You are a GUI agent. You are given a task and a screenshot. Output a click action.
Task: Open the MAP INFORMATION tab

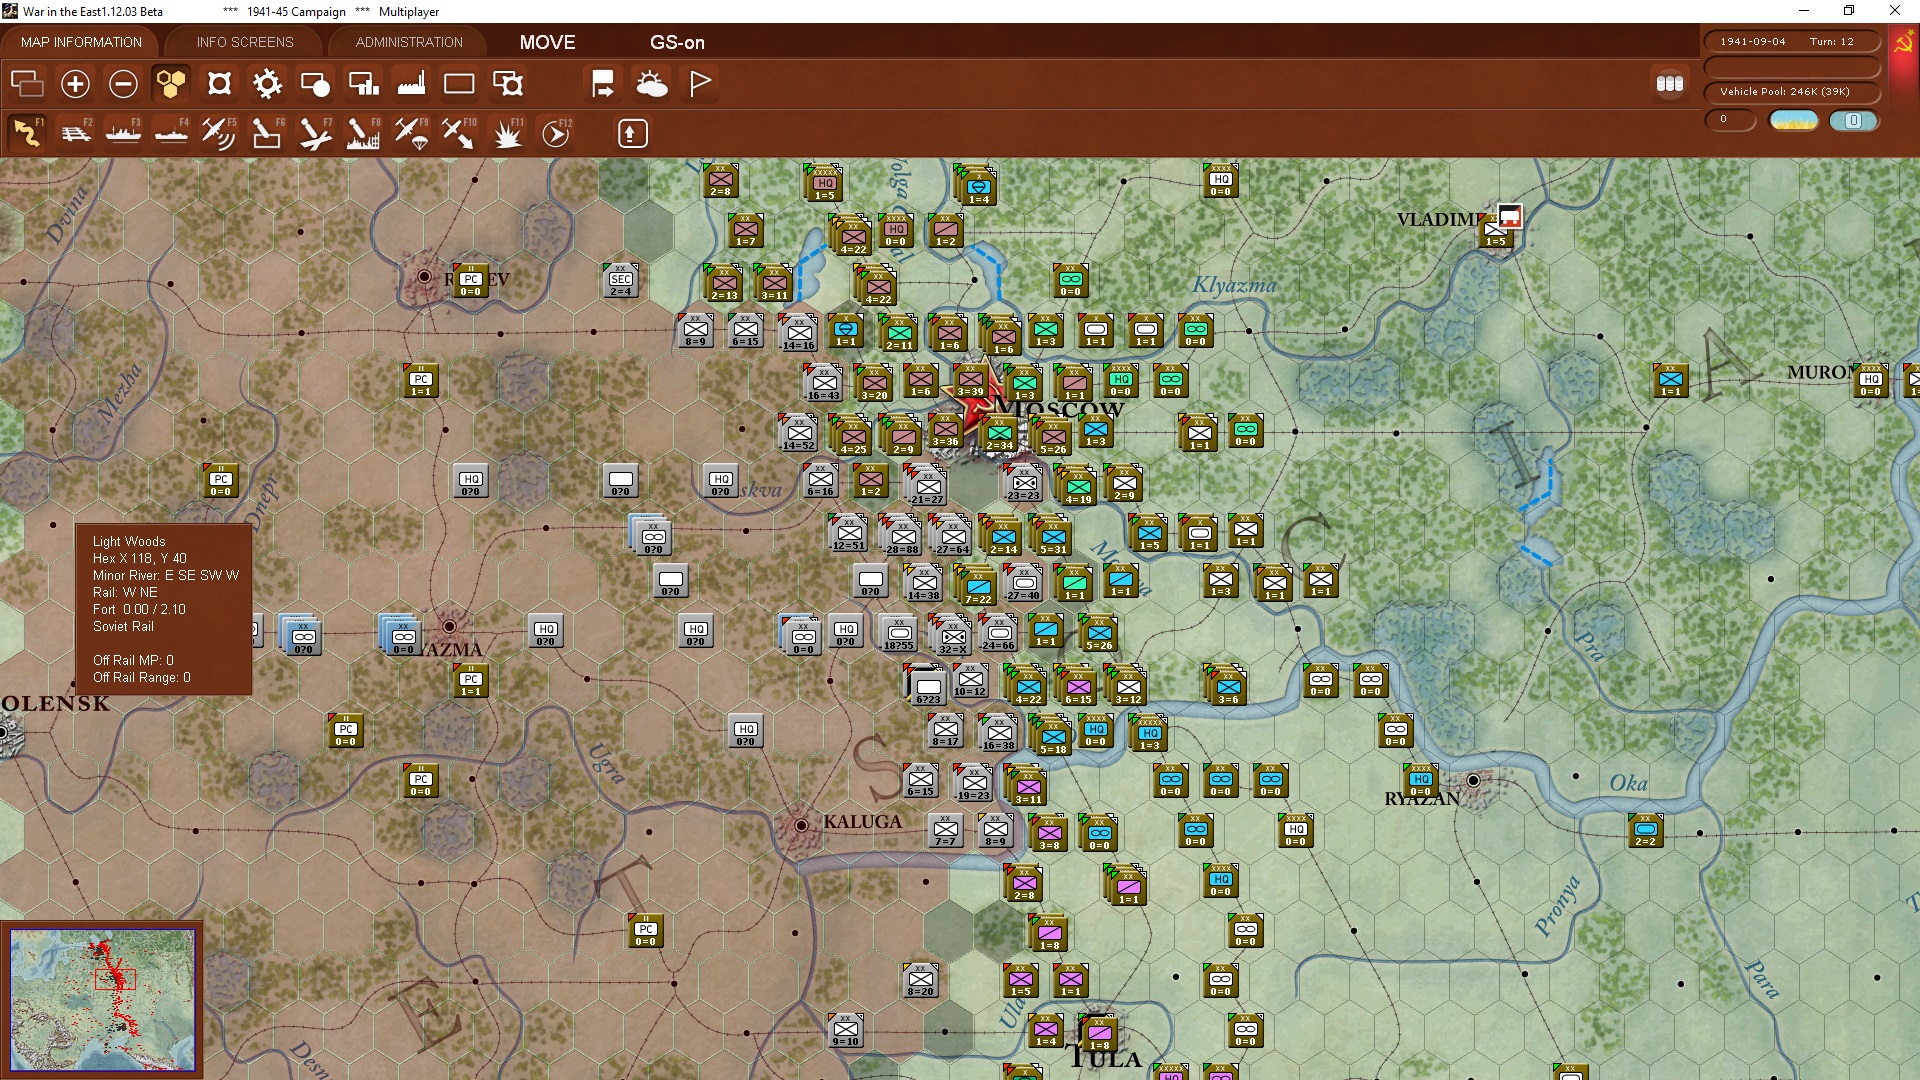coord(81,42)
